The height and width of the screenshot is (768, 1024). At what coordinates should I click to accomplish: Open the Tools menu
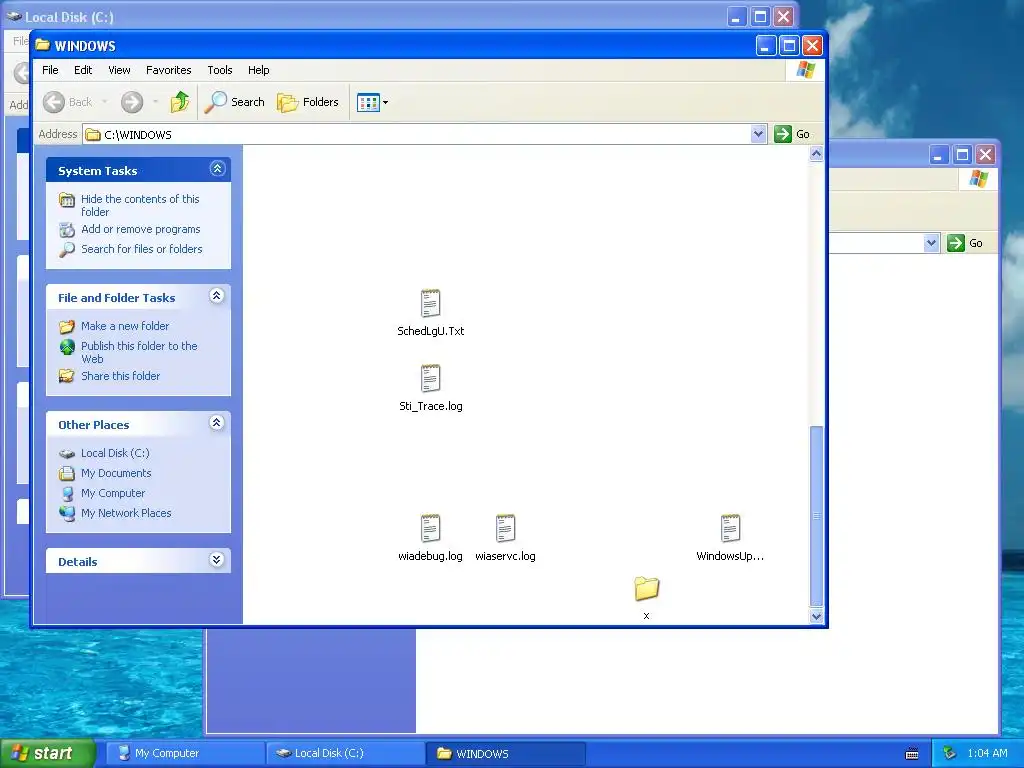pos(219,70)
